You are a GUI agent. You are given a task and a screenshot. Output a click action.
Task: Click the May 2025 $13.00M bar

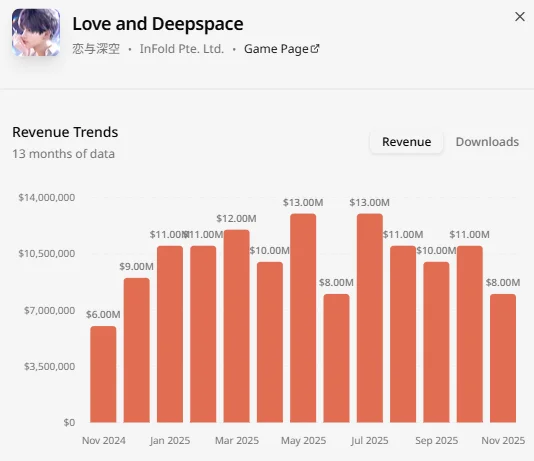(x=303, y=318)
